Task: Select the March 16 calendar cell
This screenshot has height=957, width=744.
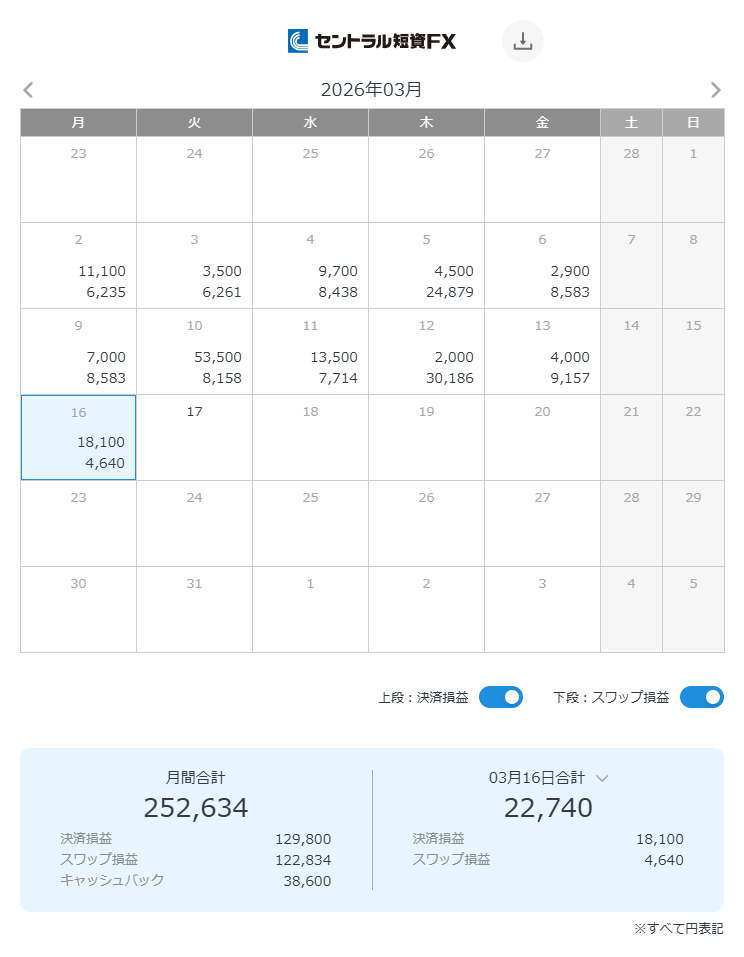Action: click(x=78, y=437)
